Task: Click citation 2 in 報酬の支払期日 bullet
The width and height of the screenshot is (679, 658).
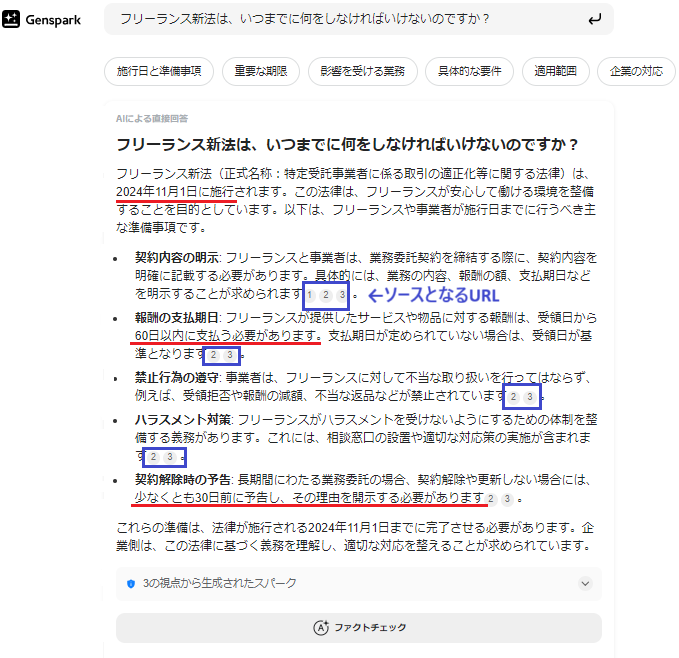Action: click(214, 355)
